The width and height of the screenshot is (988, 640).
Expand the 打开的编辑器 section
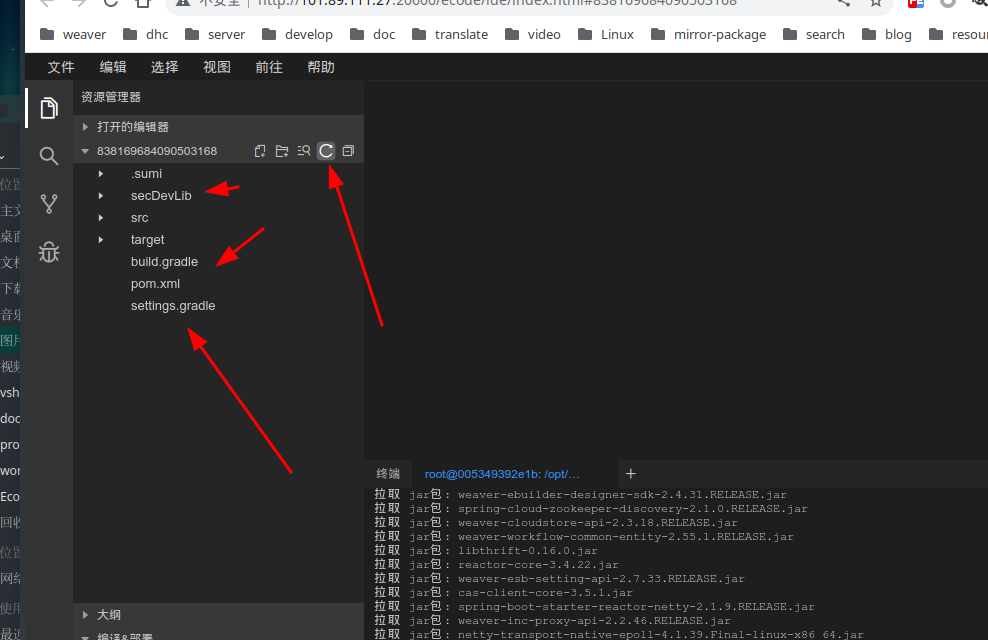coord(218,127)
